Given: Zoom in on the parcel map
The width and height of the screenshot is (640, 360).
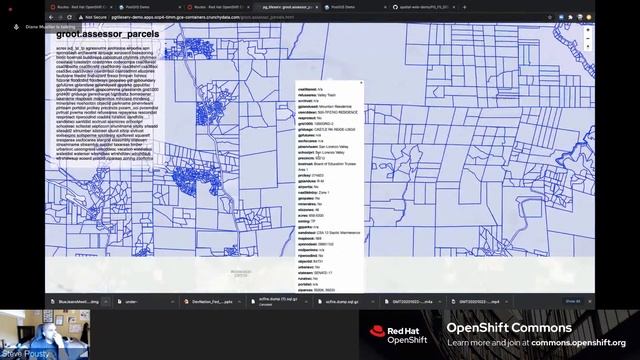Looking at the screenshot, I should (588, 30).
